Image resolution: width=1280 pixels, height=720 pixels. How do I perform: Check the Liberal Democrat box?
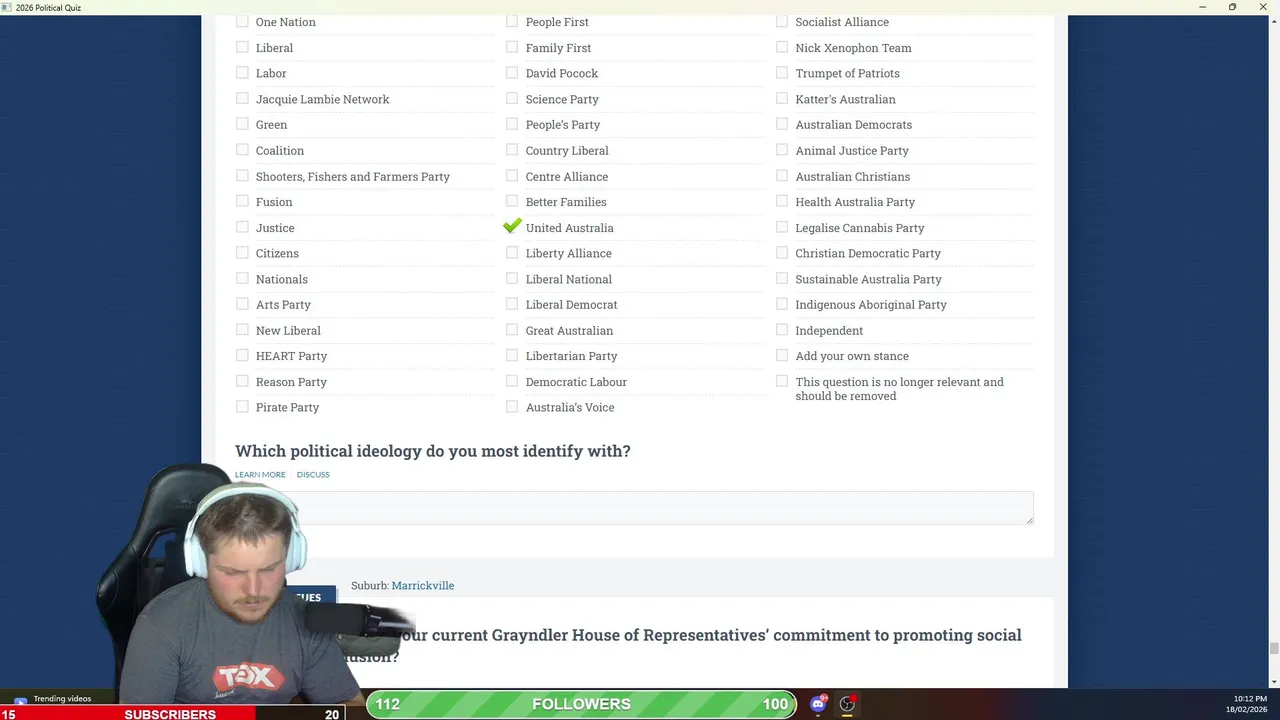[512, 304]
